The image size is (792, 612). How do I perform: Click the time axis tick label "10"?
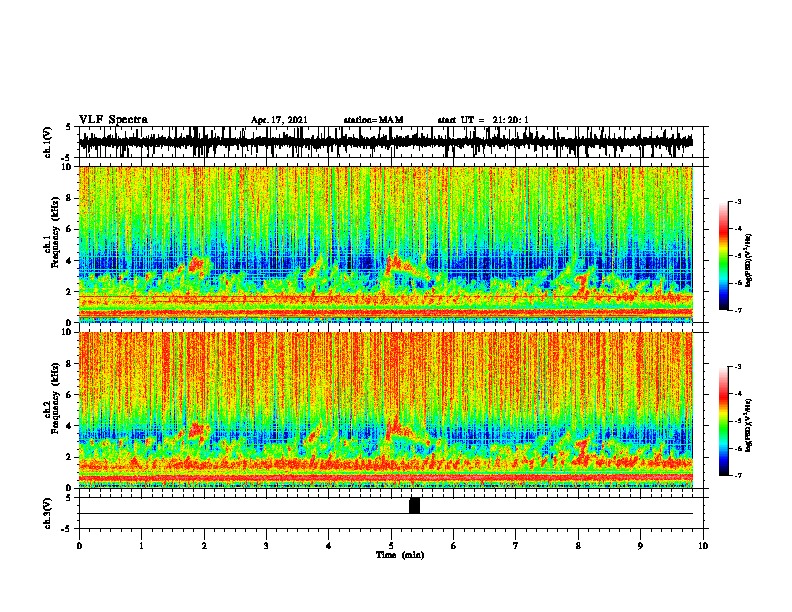[703, 546]
